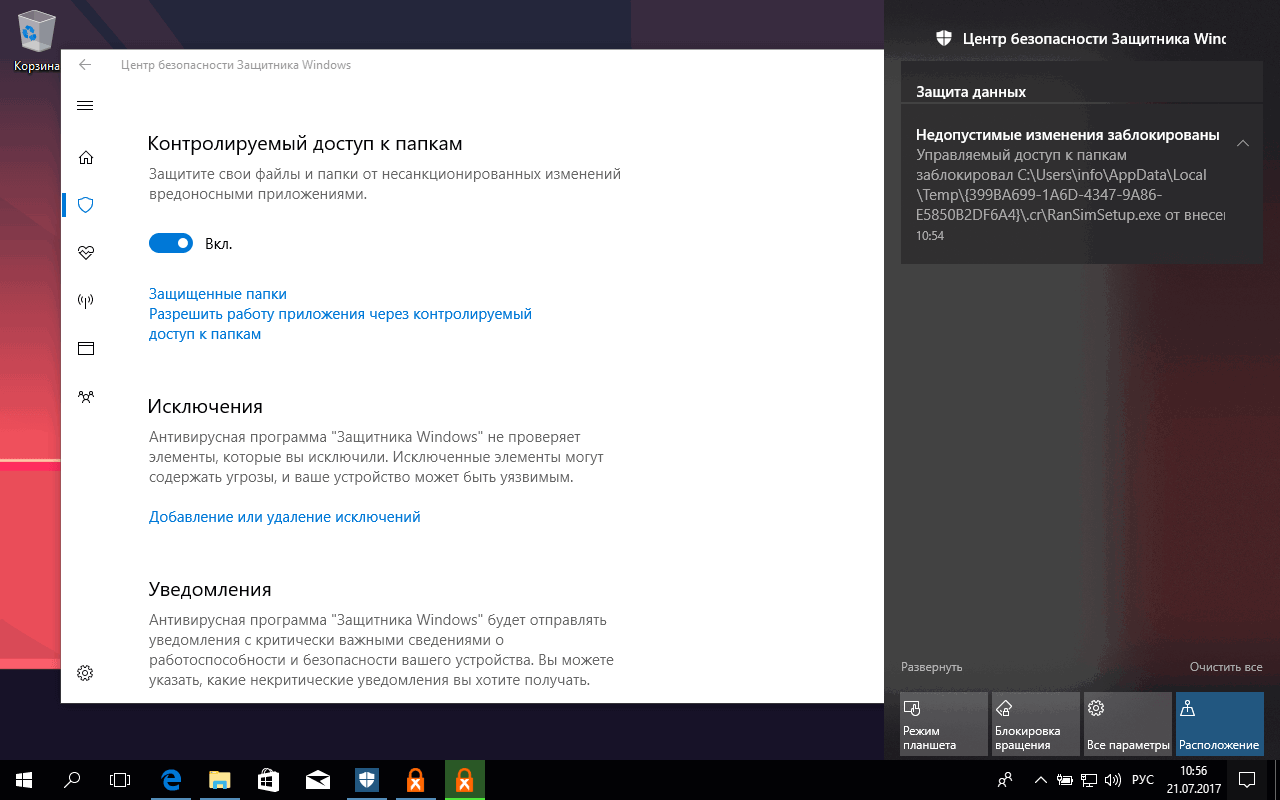Screen dimensions: 1280x800
Task: Click the battery icon in system tray
Action: (1065, 779)
